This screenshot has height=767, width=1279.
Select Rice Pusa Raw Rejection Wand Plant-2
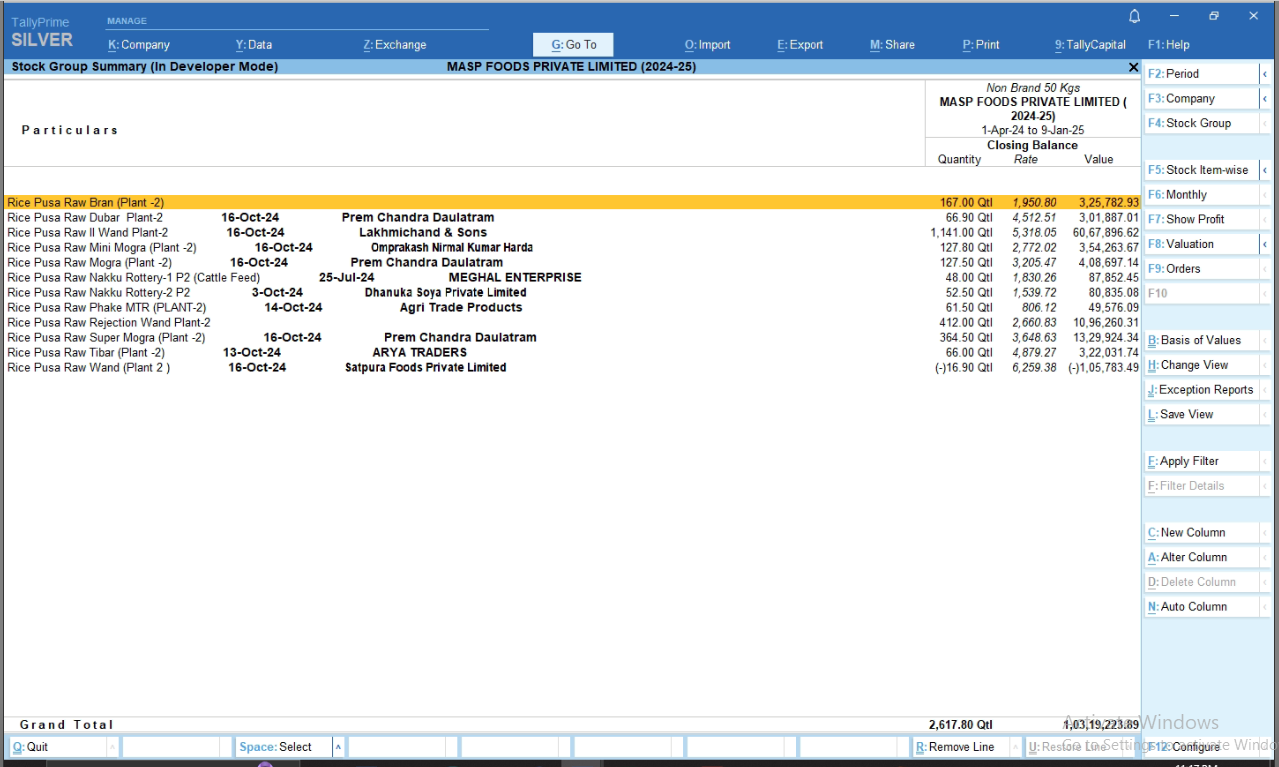[x=572, y=323]
